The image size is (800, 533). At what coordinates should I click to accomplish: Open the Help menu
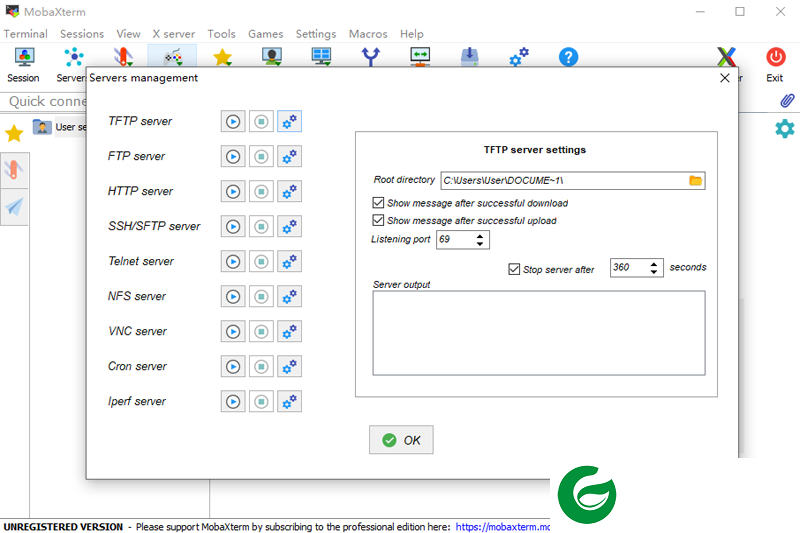point(411,34)
